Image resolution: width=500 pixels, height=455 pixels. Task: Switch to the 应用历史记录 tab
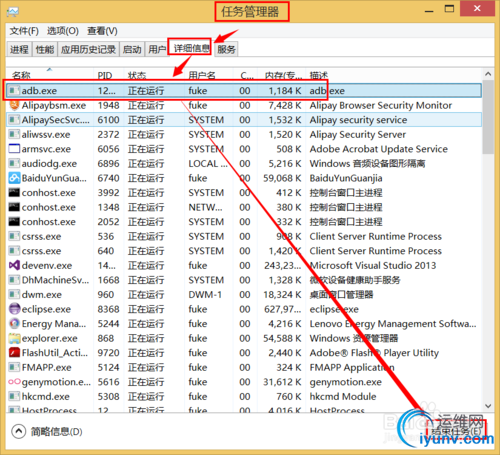pos(88,49)
